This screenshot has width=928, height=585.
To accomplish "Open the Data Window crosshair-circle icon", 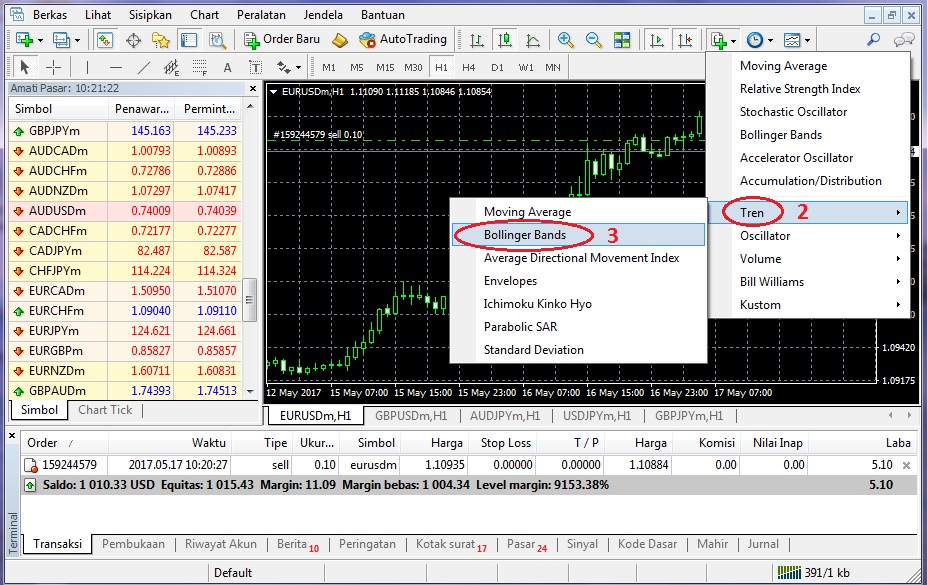I will [134, 40].
